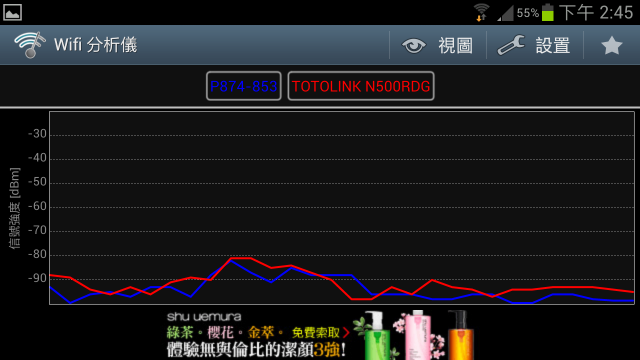Tap the -80 dBm axis label
The height and width of the screenshot is (360, 640).
(37, 254)
